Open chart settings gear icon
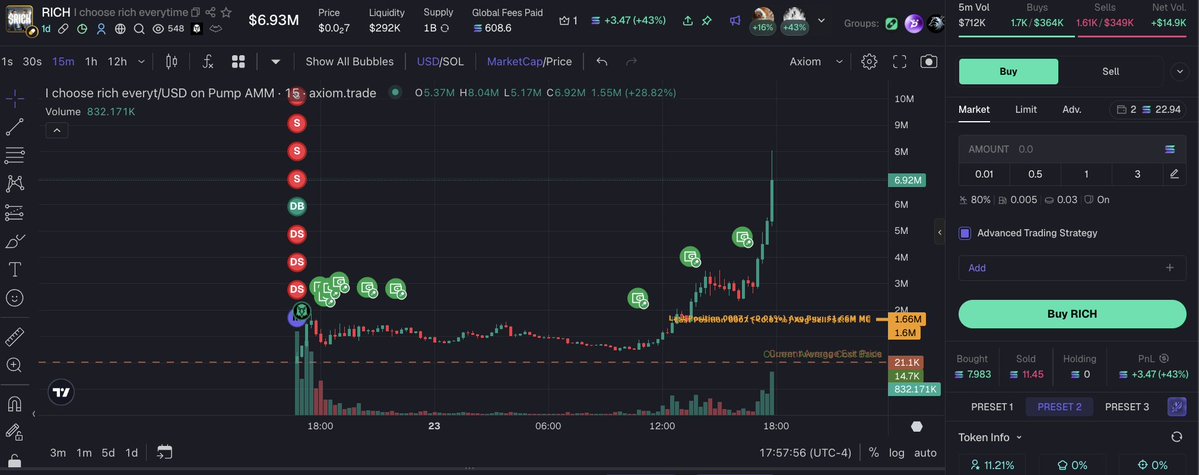 pos(869,61)
